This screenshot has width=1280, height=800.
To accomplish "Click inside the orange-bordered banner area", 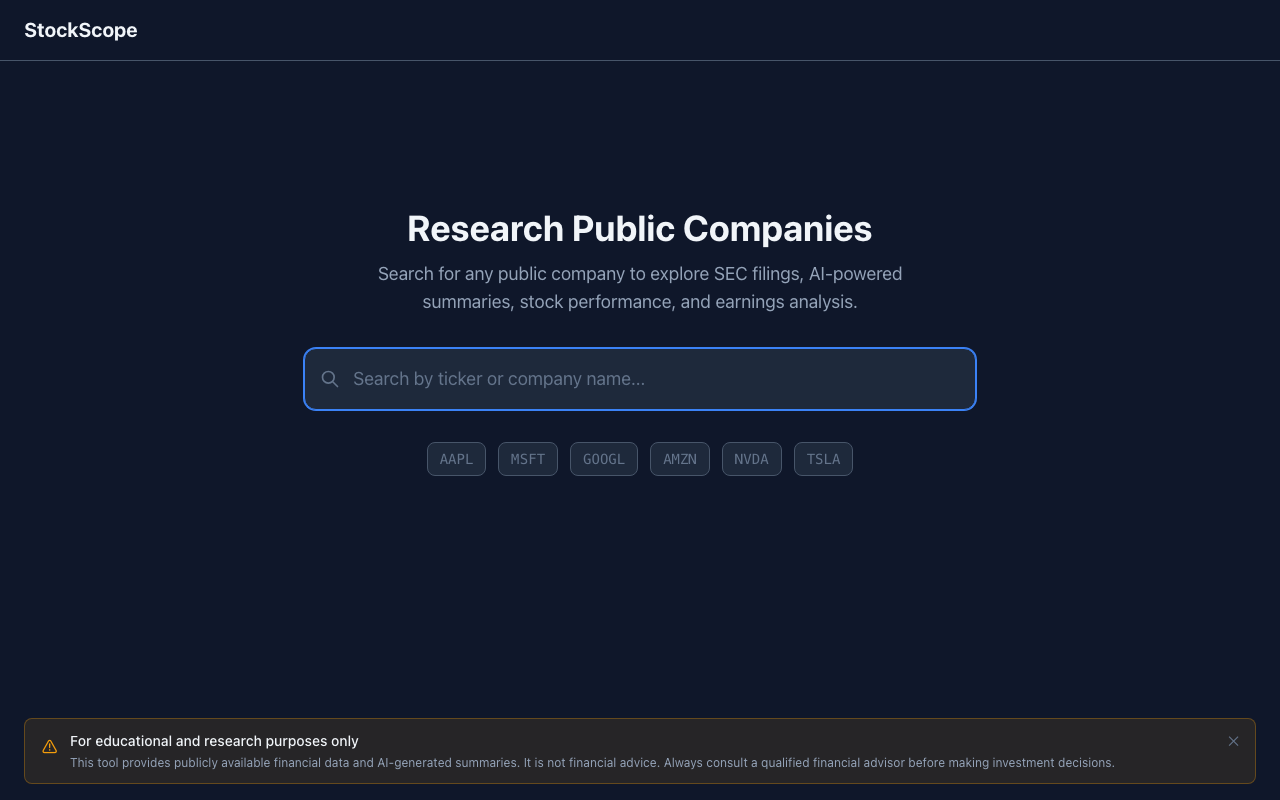I will 640,751.
